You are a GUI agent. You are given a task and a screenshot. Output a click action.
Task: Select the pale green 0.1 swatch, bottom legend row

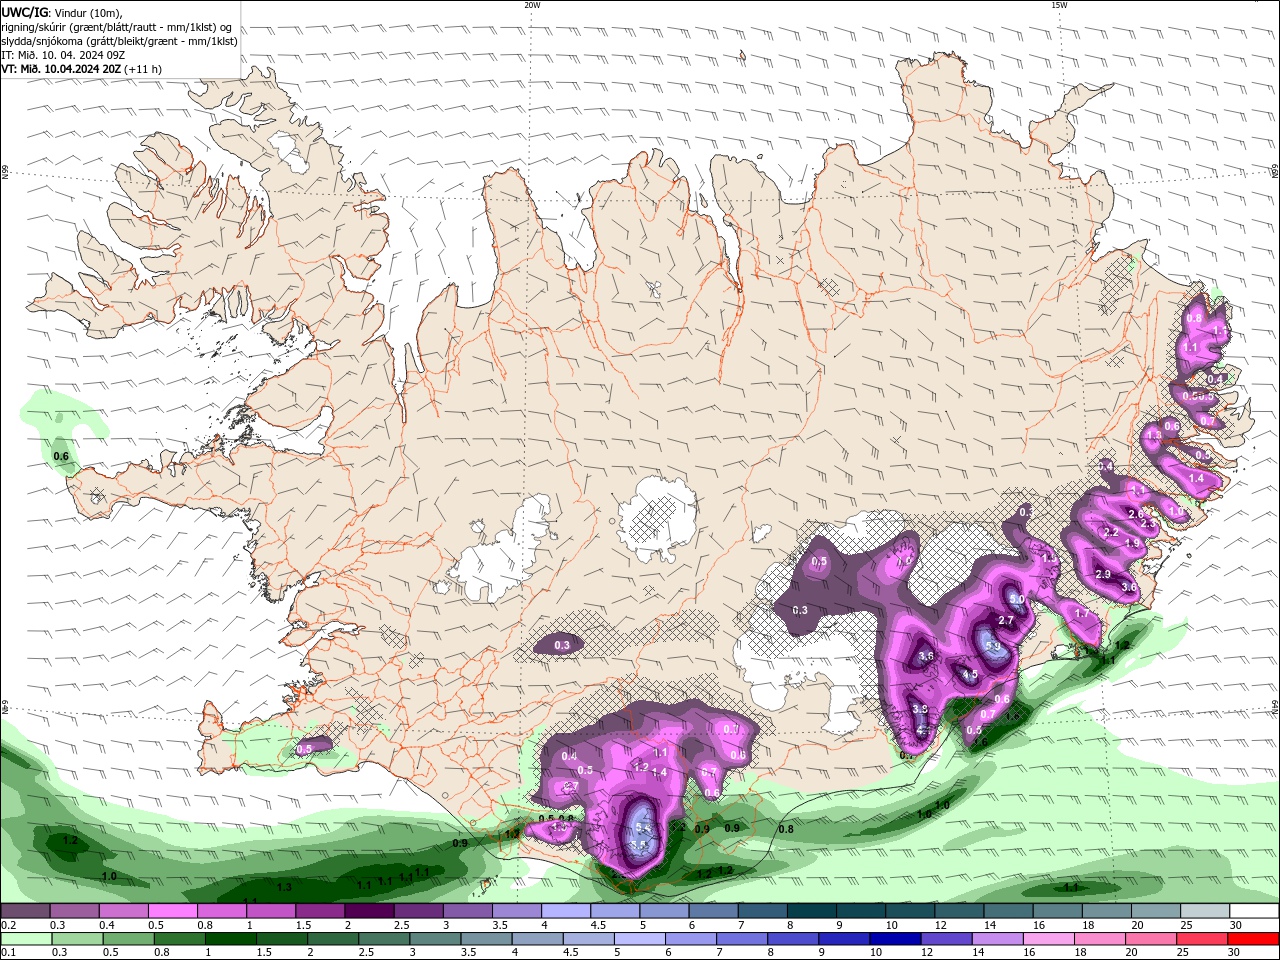tap(25, 939)
